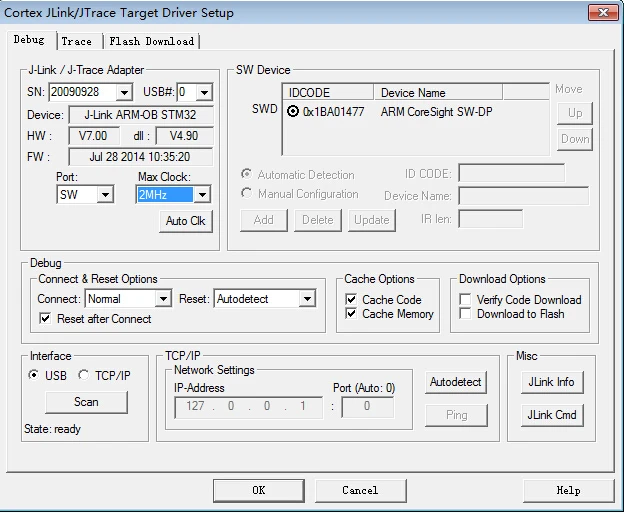The image size is (624, 514).
Task: Click the Port (Auto: 0) field
Action: [368, 407]
